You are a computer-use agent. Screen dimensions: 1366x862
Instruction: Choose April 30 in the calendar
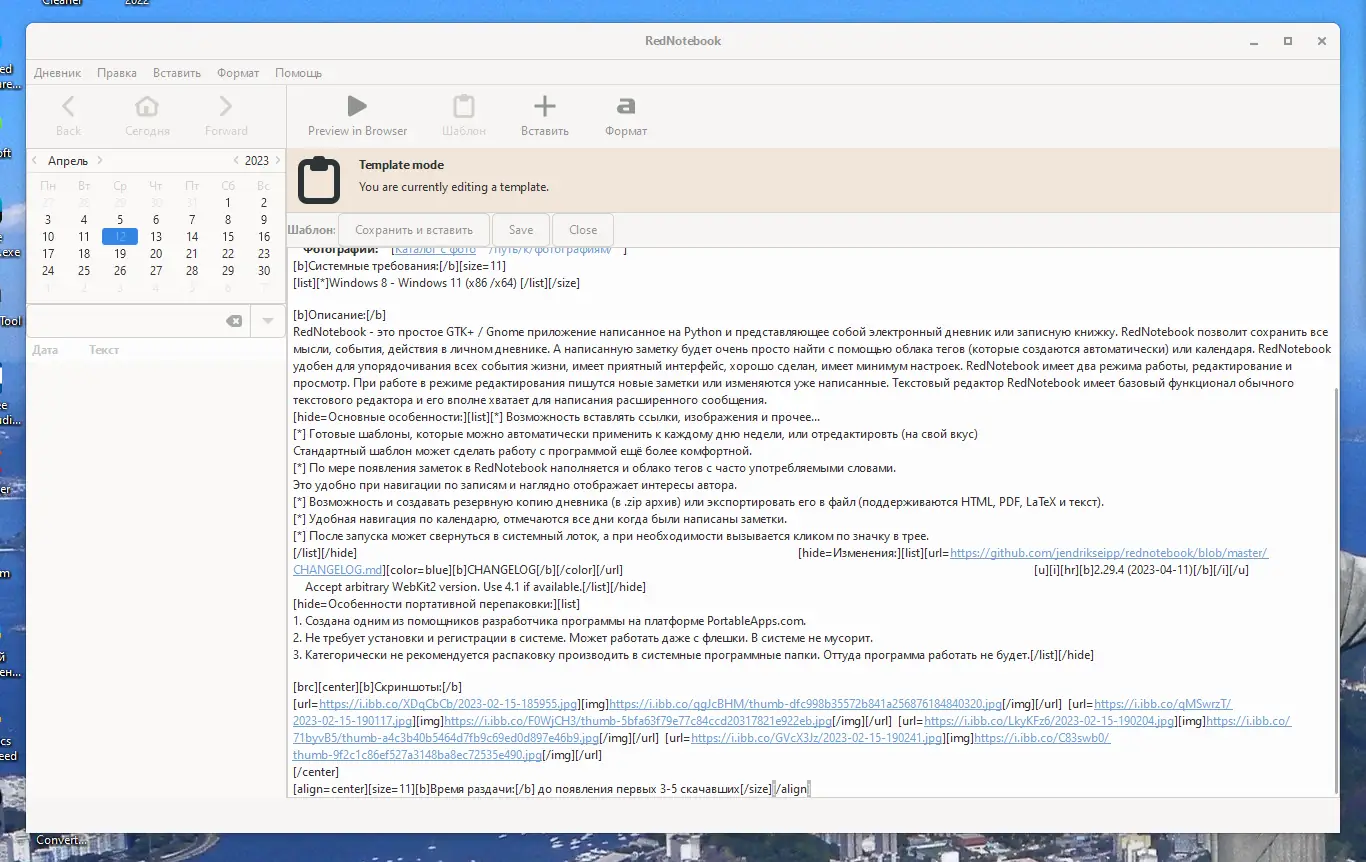264,271
